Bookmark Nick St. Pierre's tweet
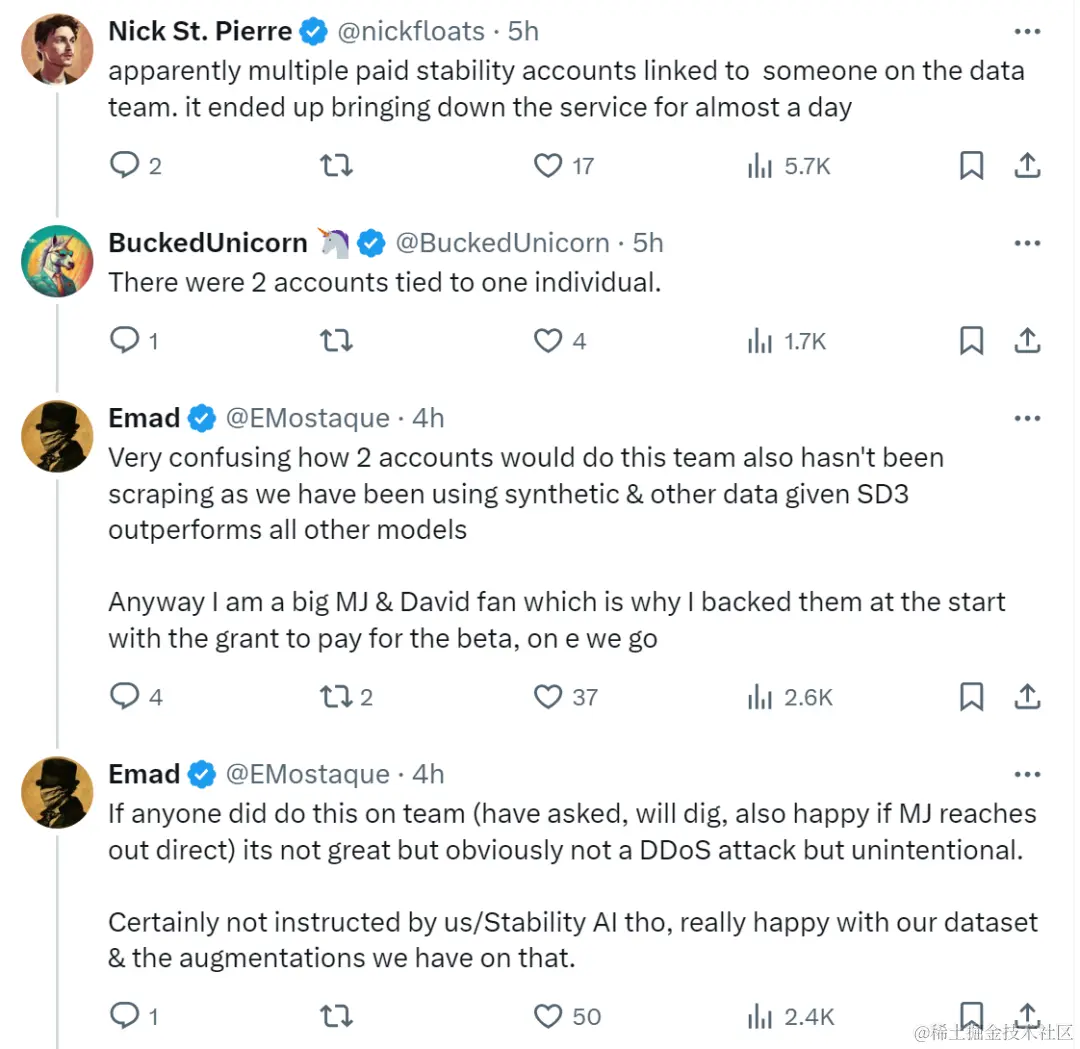 tap(971, 165)
